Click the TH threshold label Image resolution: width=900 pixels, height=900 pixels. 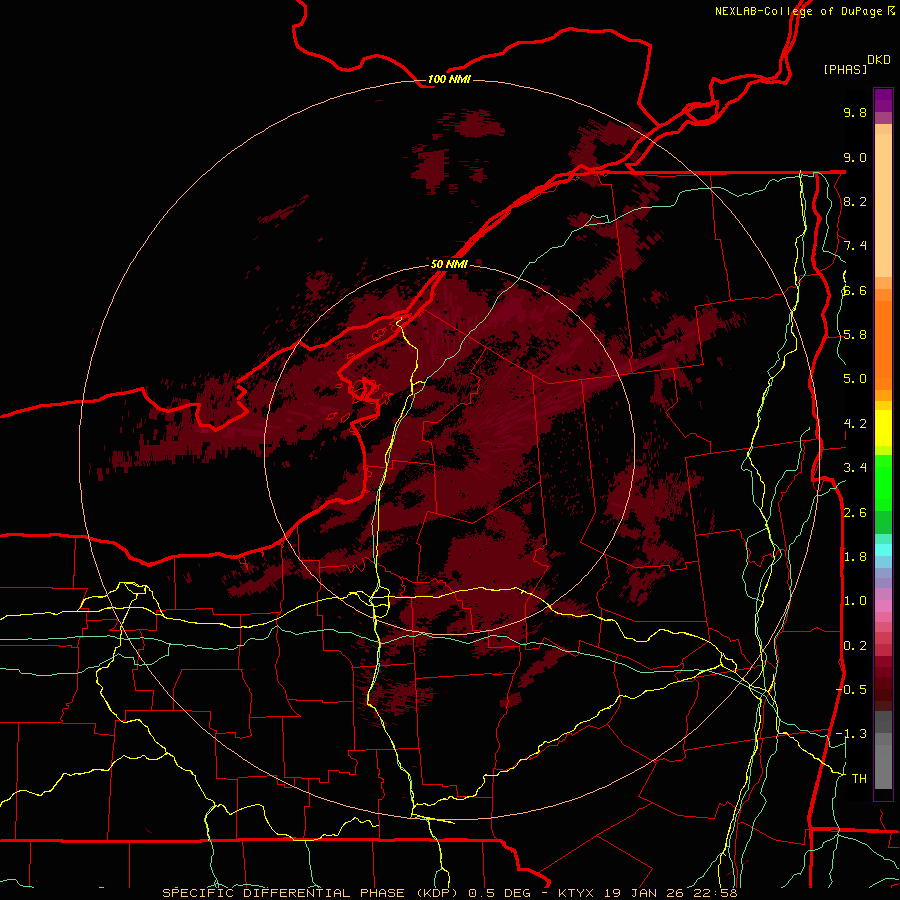pyautogui.click(x=859, y=779)
